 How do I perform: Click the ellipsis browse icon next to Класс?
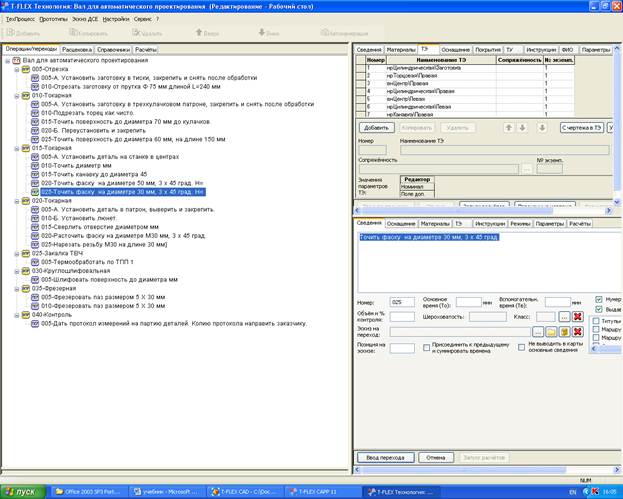pyautogui.click(x=564, y=317)
